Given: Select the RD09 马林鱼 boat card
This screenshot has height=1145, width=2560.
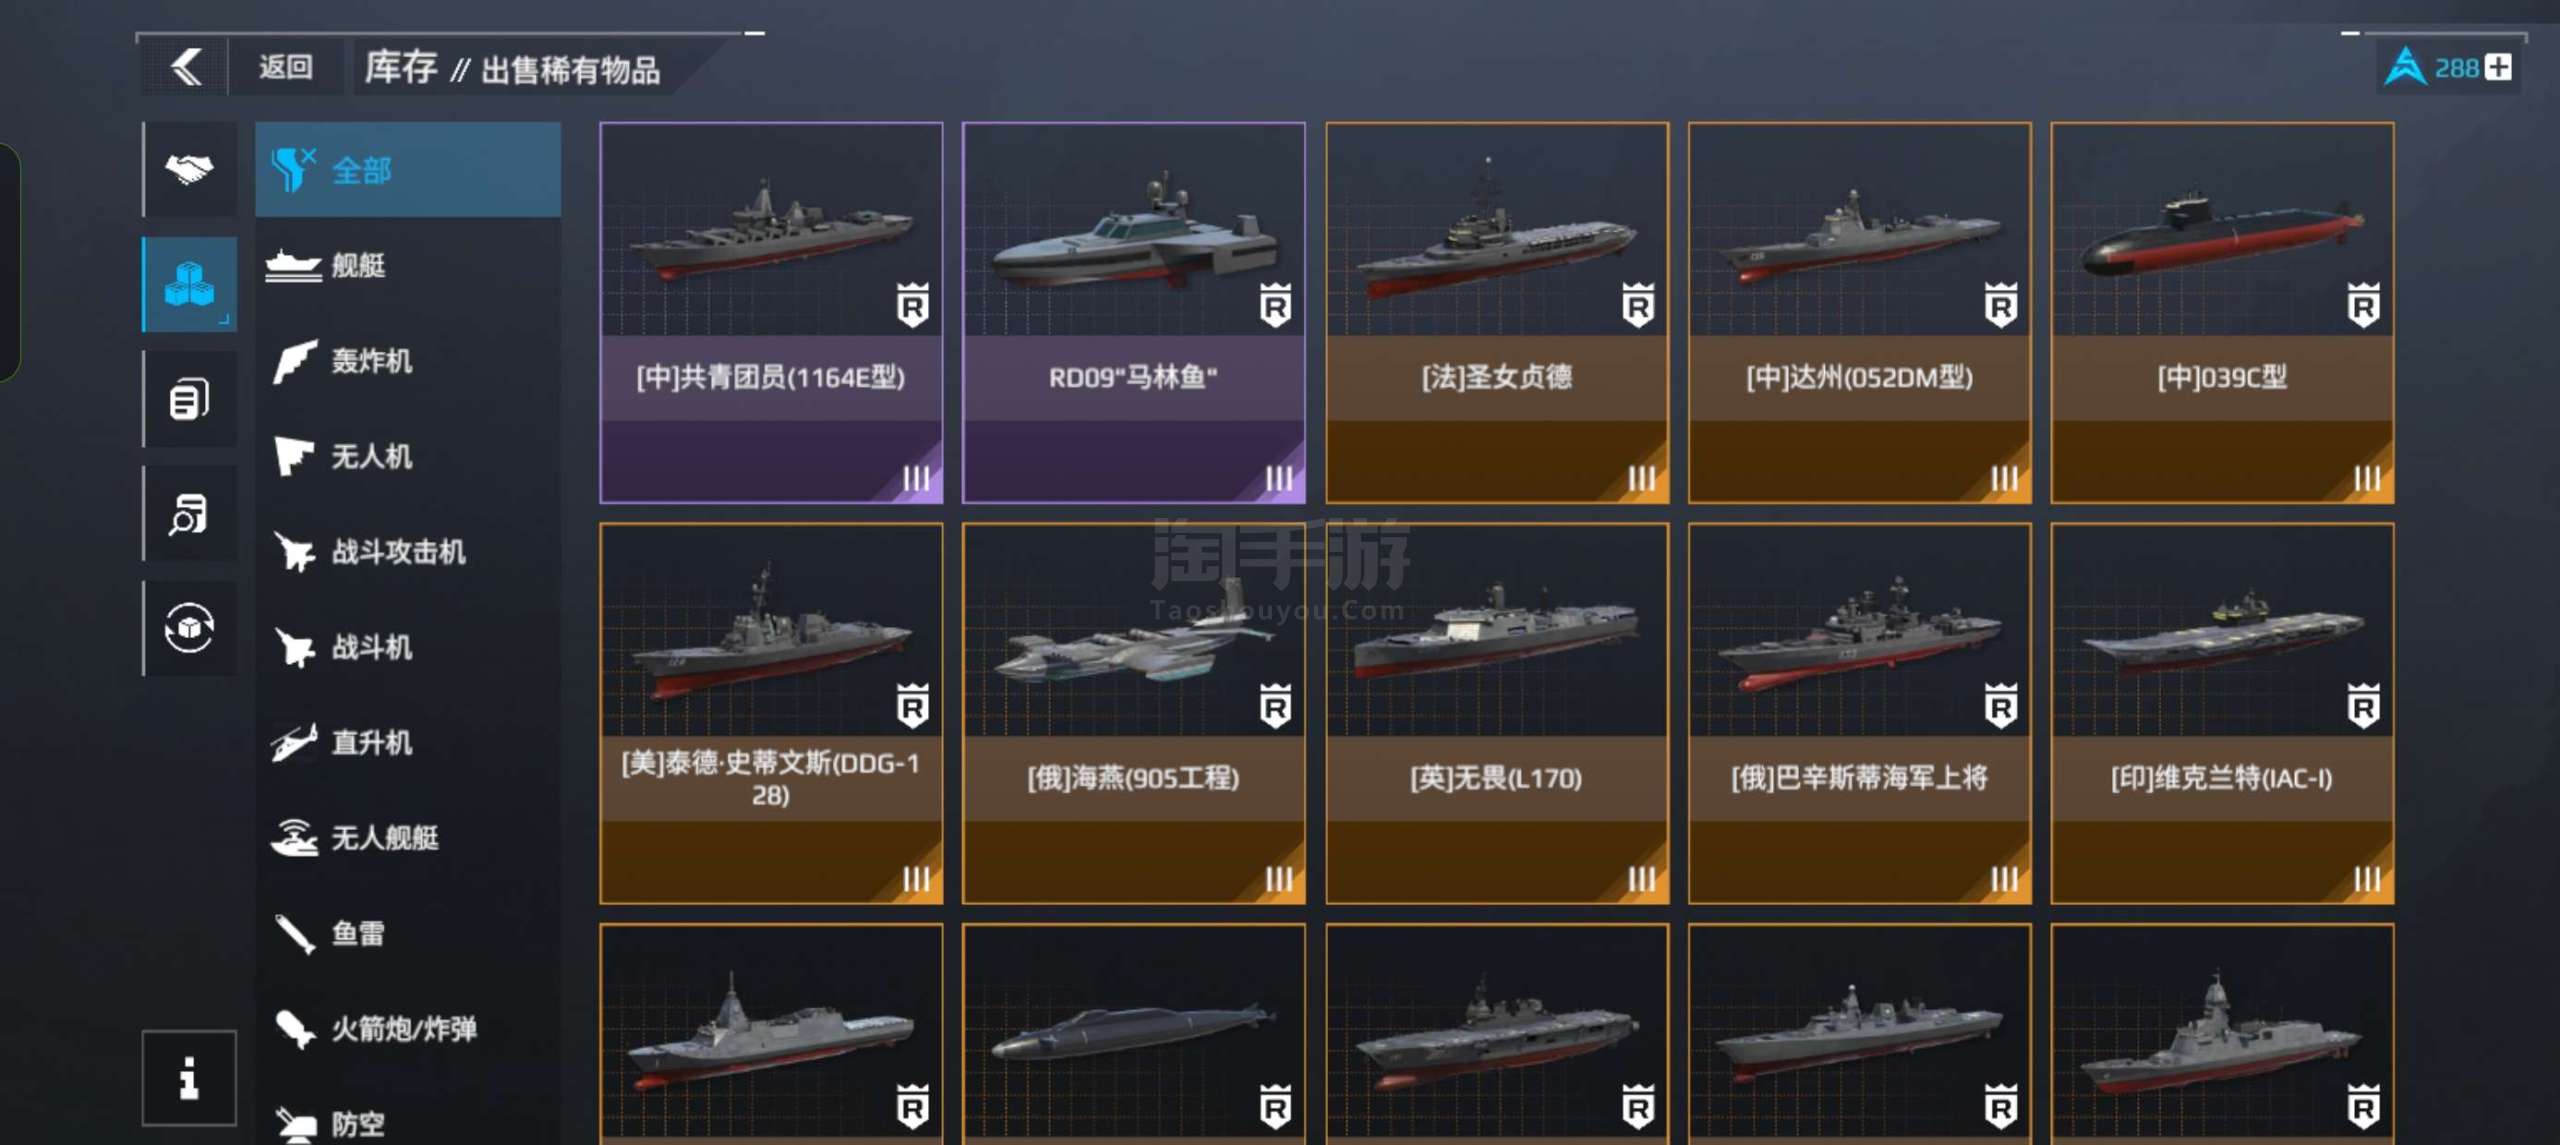Looking at the screenshot, I should (x=1133, y=313).
